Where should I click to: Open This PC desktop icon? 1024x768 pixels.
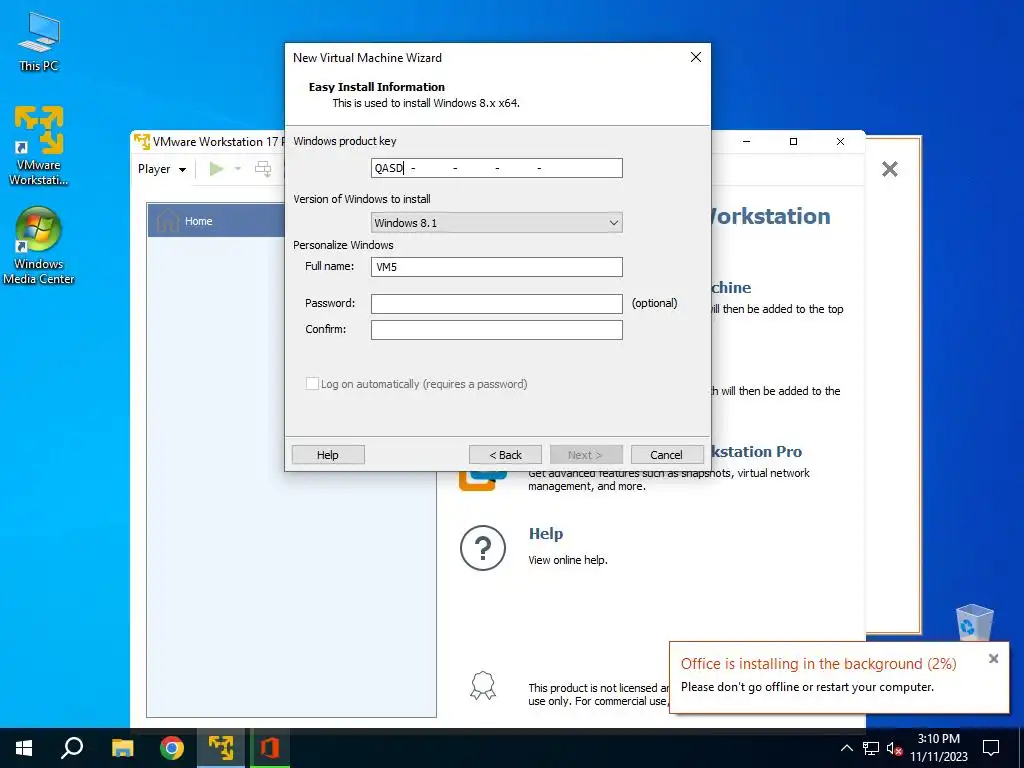(x=39, y=42)
